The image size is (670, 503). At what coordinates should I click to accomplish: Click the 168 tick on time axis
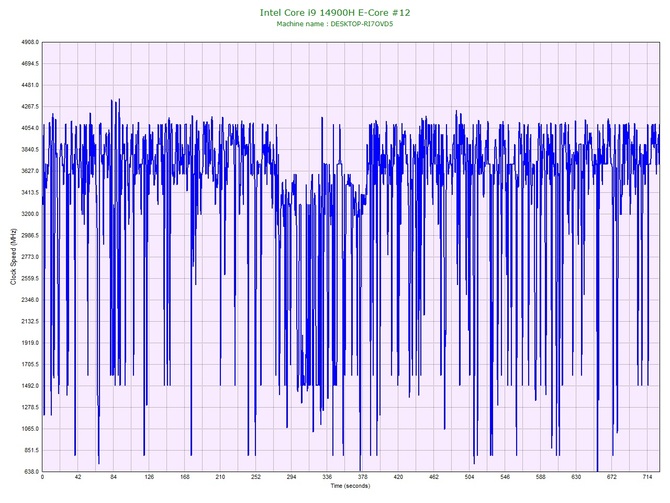click(185, 477)
